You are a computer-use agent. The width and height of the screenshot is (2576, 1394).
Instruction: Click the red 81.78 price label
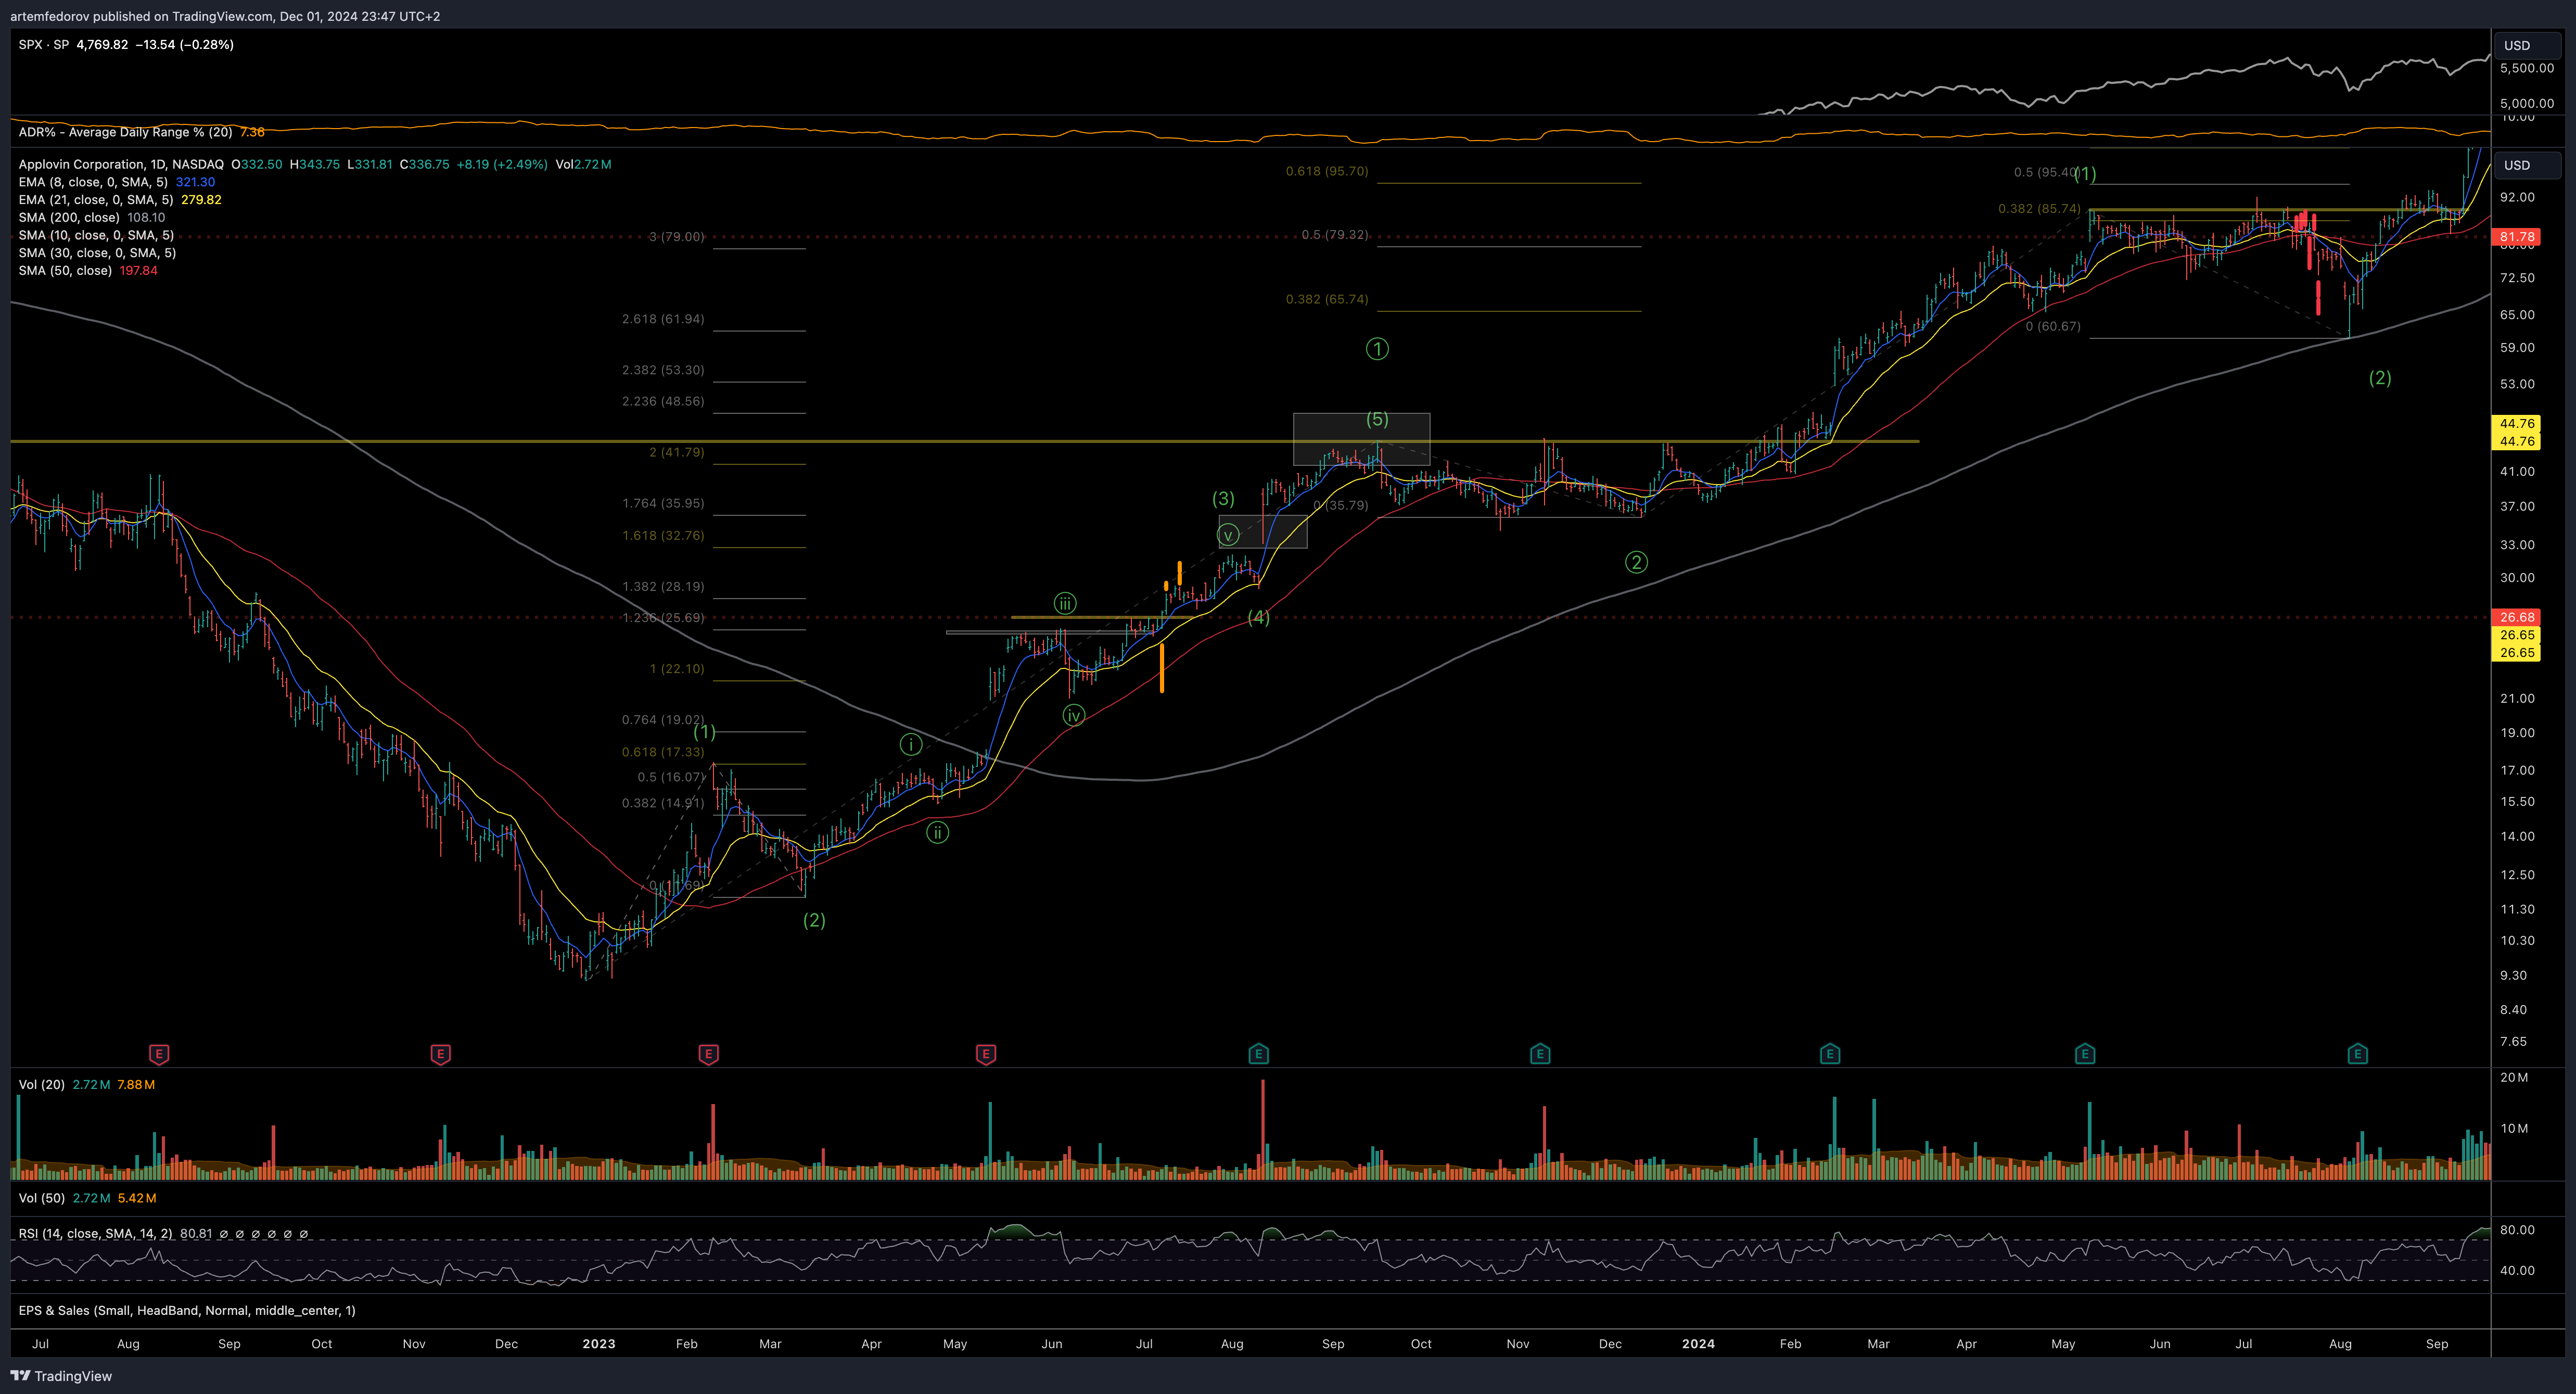[2517, 237]
